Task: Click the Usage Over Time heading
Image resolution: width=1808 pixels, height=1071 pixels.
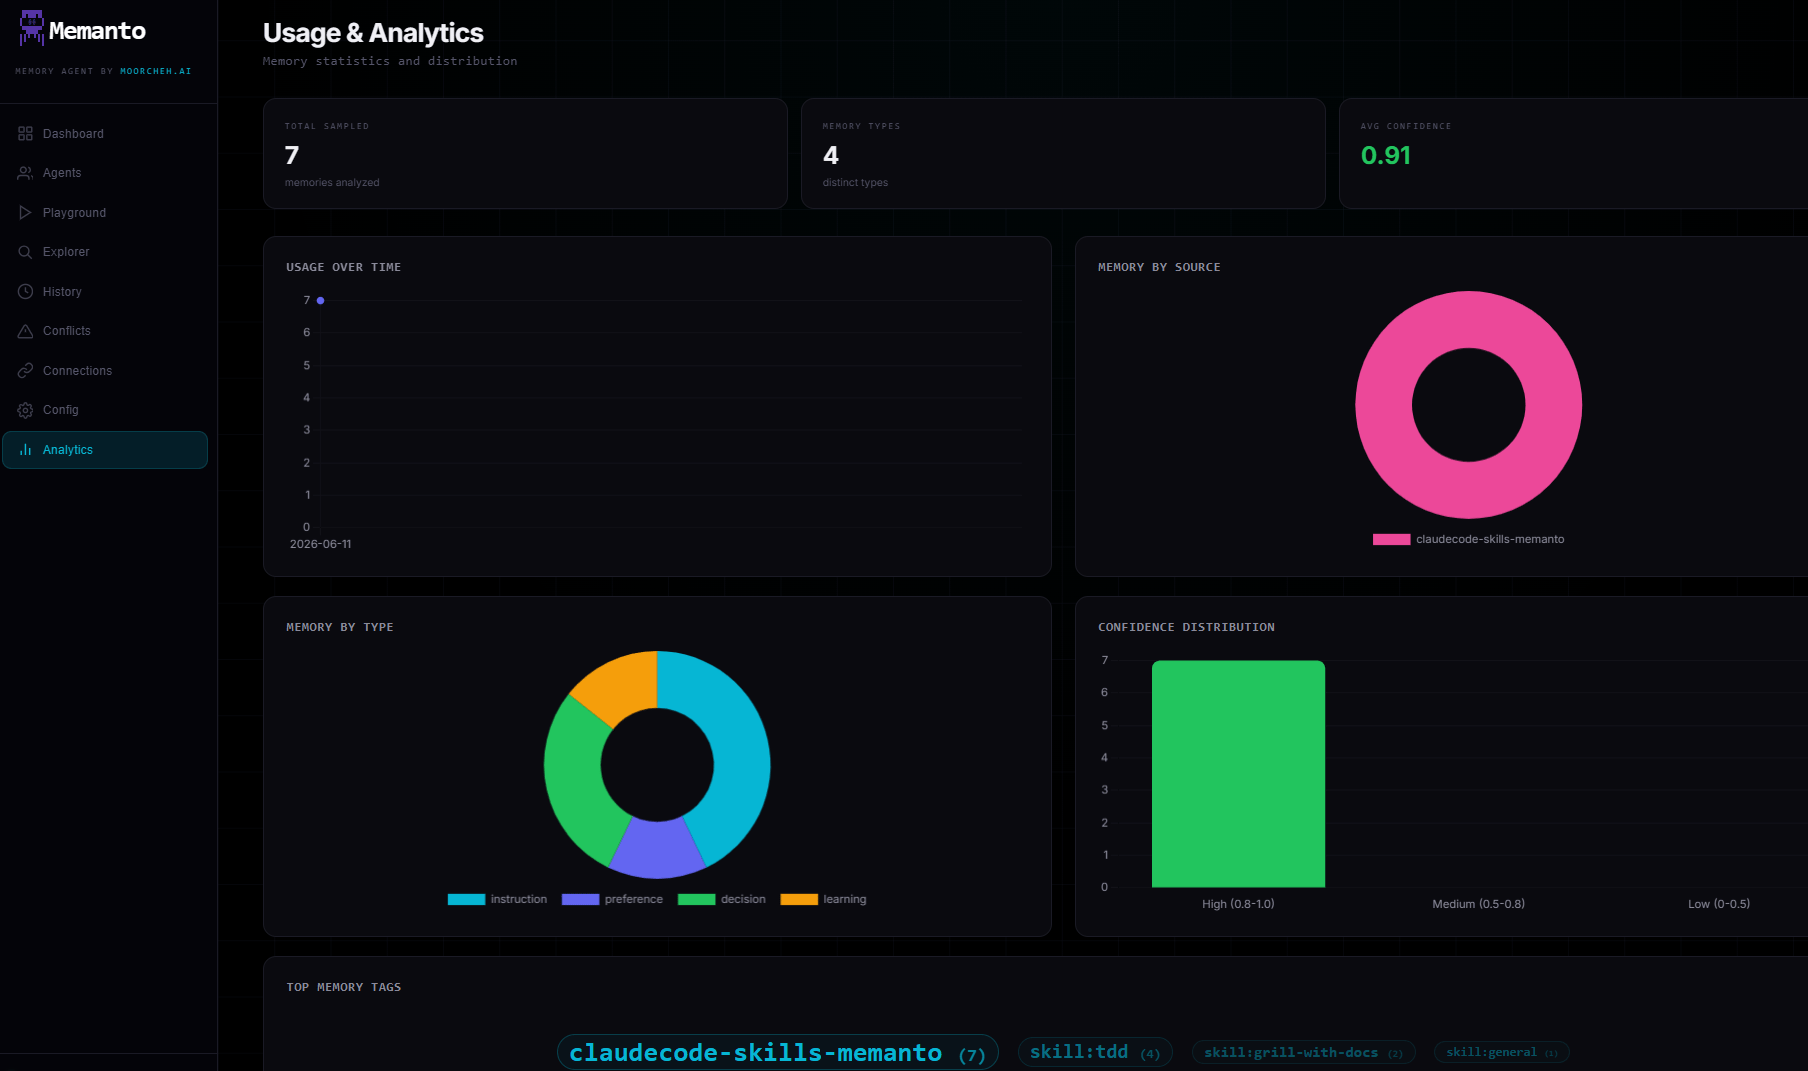Action: (344, 267)
